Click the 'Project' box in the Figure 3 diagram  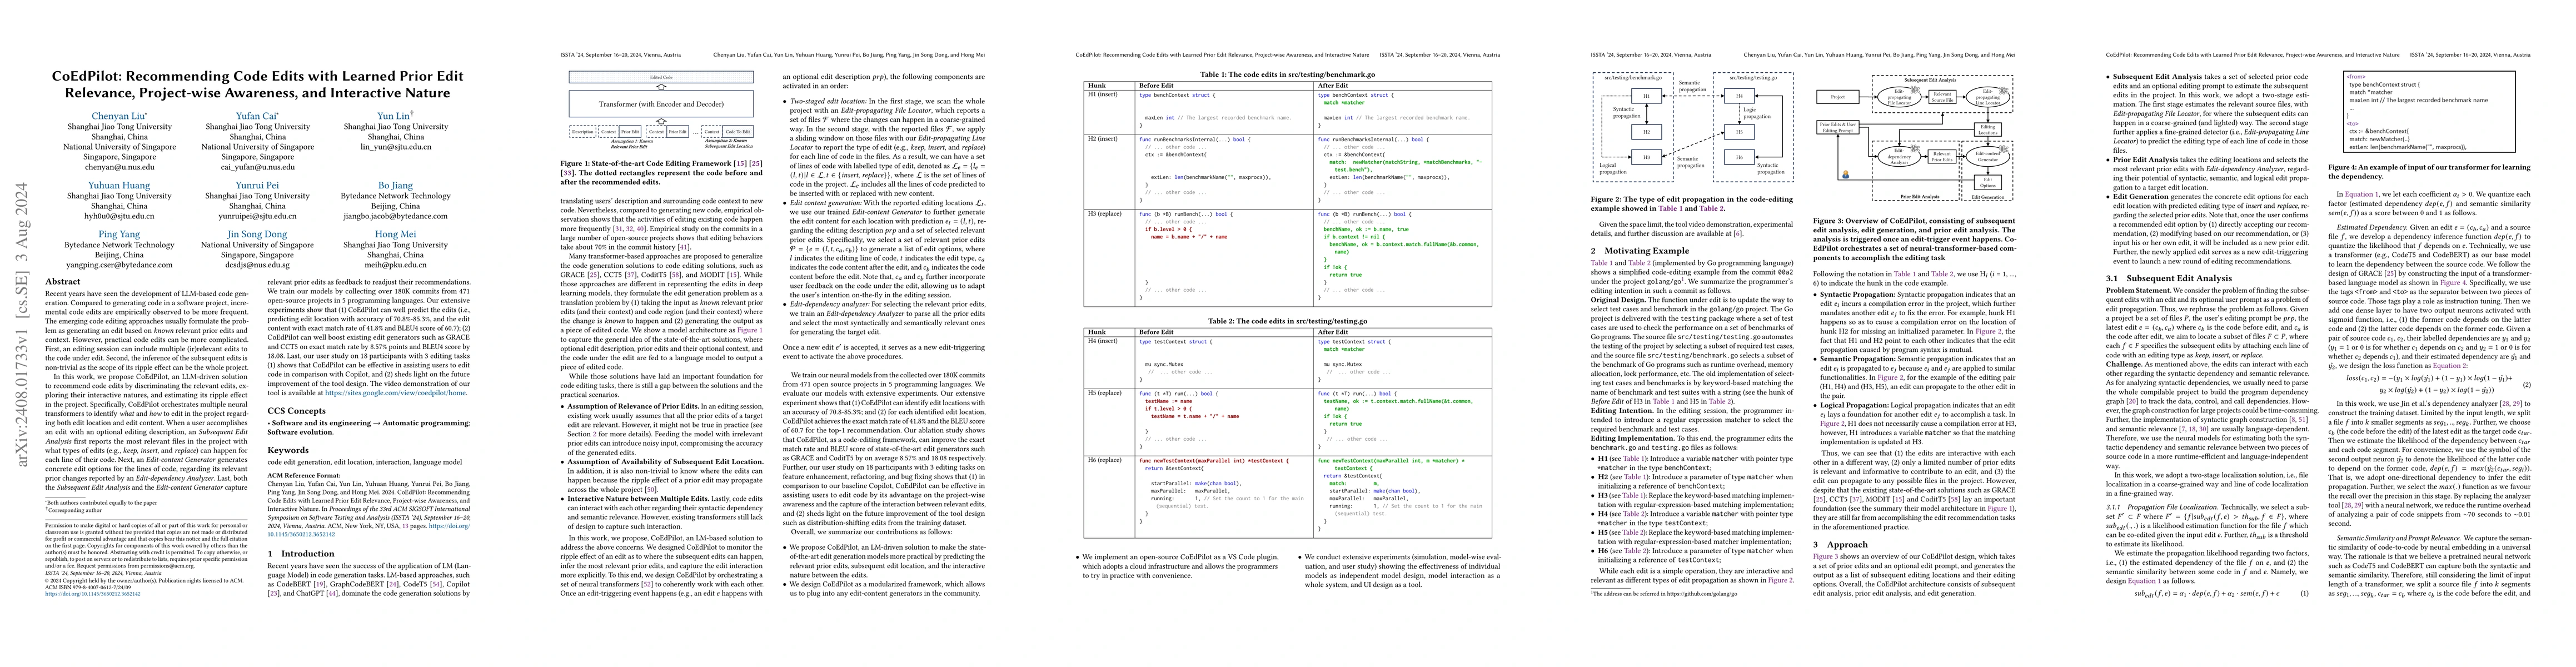pyautogui.click(x=1838, y=97)
